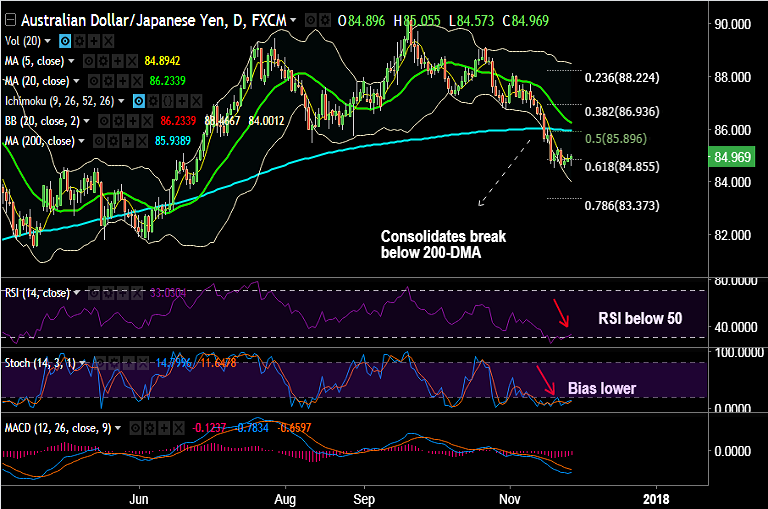Click the MACD (12, 26, close, 9) label

pos(58,428)
